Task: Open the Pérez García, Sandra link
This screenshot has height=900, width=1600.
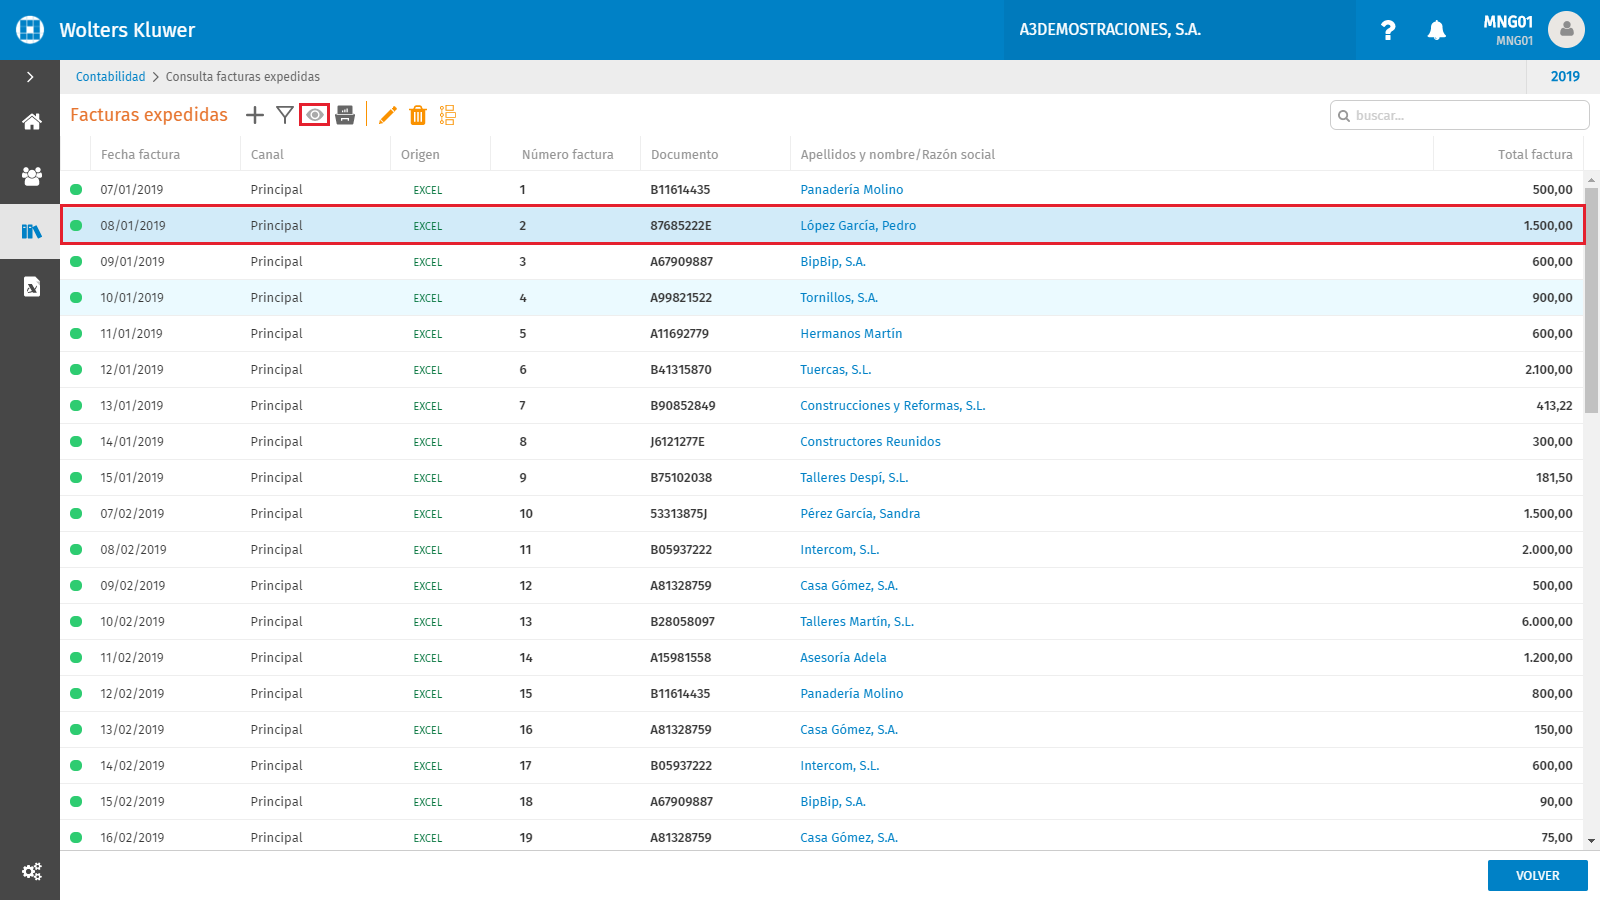Action: 860,513
